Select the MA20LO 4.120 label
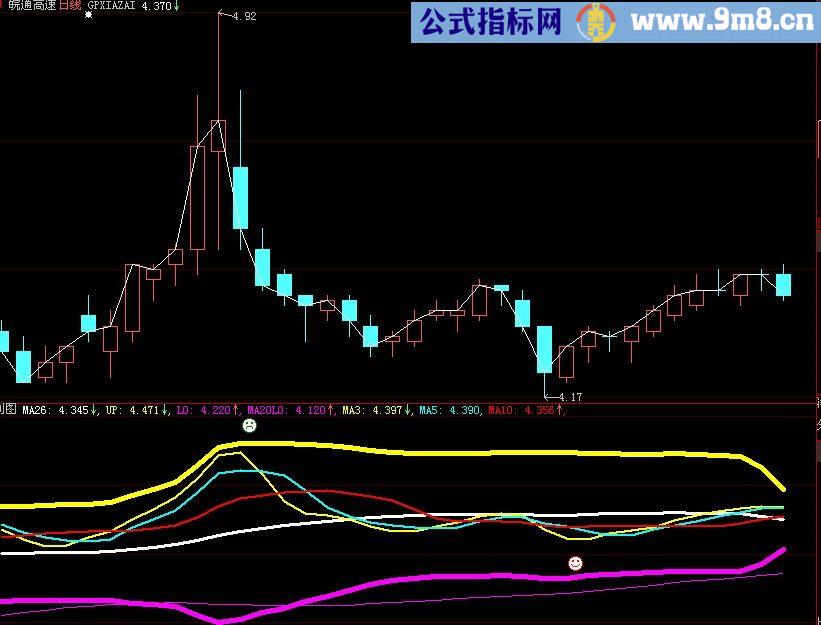The image size is (821, 625). click(290, 410)
